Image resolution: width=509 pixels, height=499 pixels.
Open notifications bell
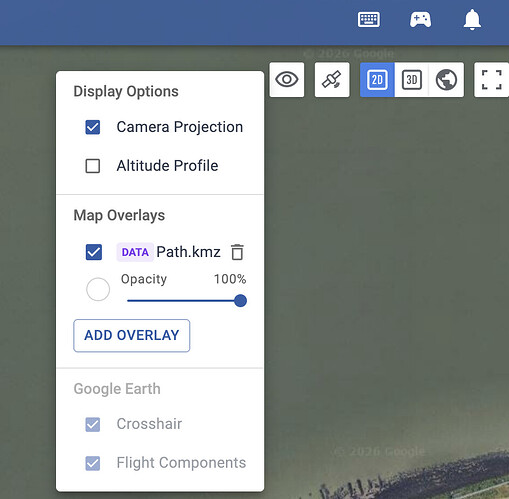pyautogui.click(x=472, y=20)
